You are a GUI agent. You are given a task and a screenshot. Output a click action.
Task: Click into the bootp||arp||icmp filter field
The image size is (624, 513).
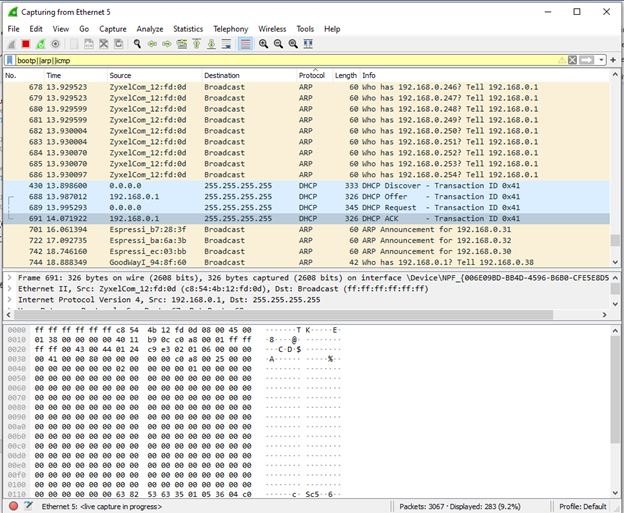[x=287, y=60]
